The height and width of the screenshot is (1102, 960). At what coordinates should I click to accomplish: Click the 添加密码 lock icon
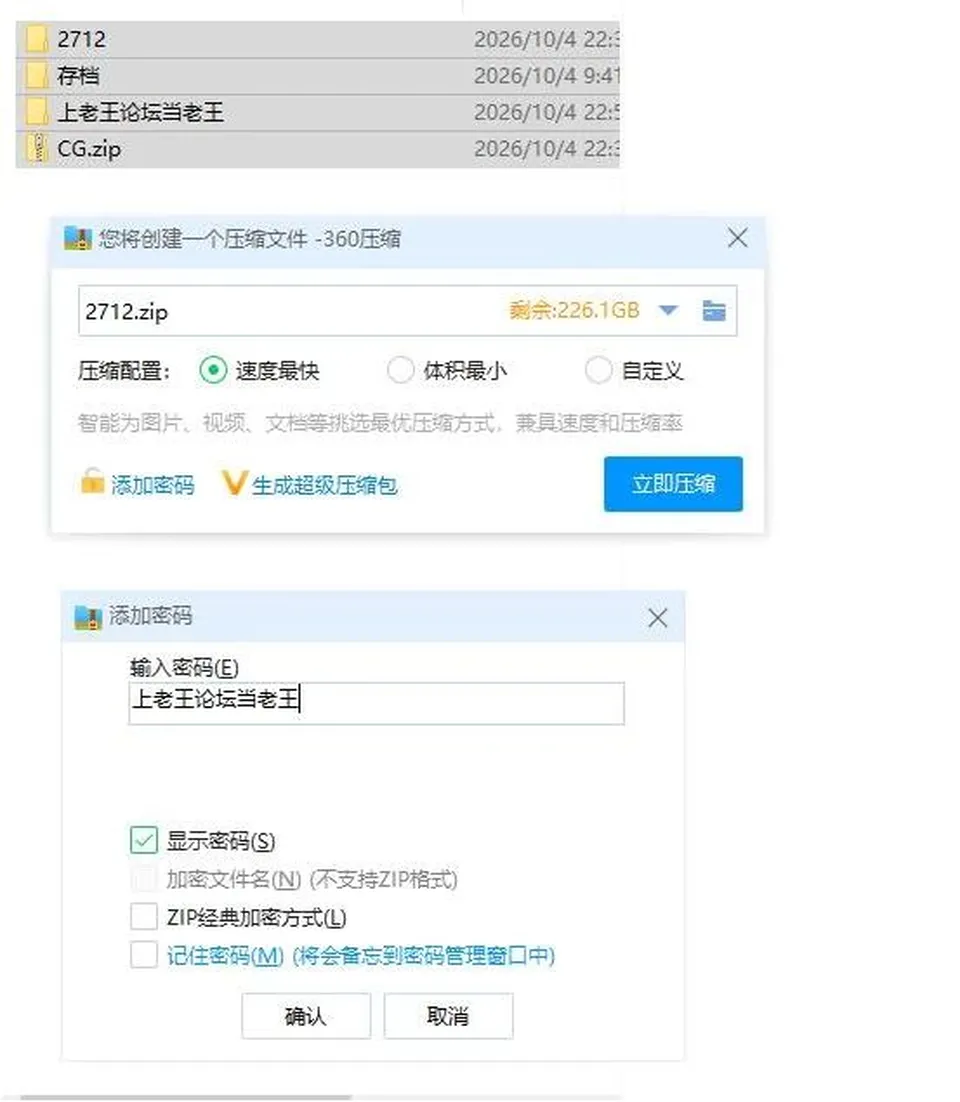point(92,483)
